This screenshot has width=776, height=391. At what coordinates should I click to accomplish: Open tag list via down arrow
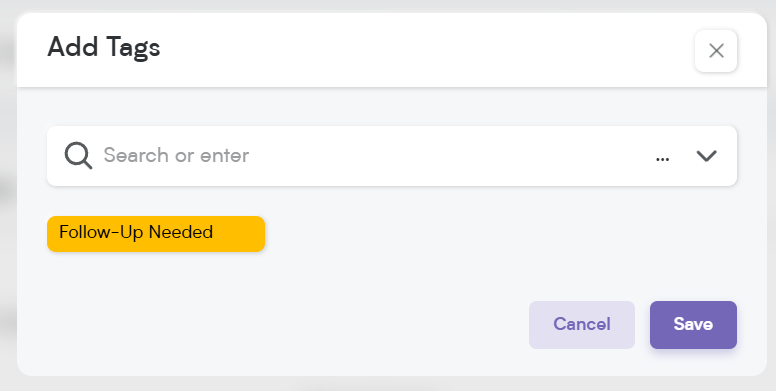pyautogui.click(x=706, y=156)
